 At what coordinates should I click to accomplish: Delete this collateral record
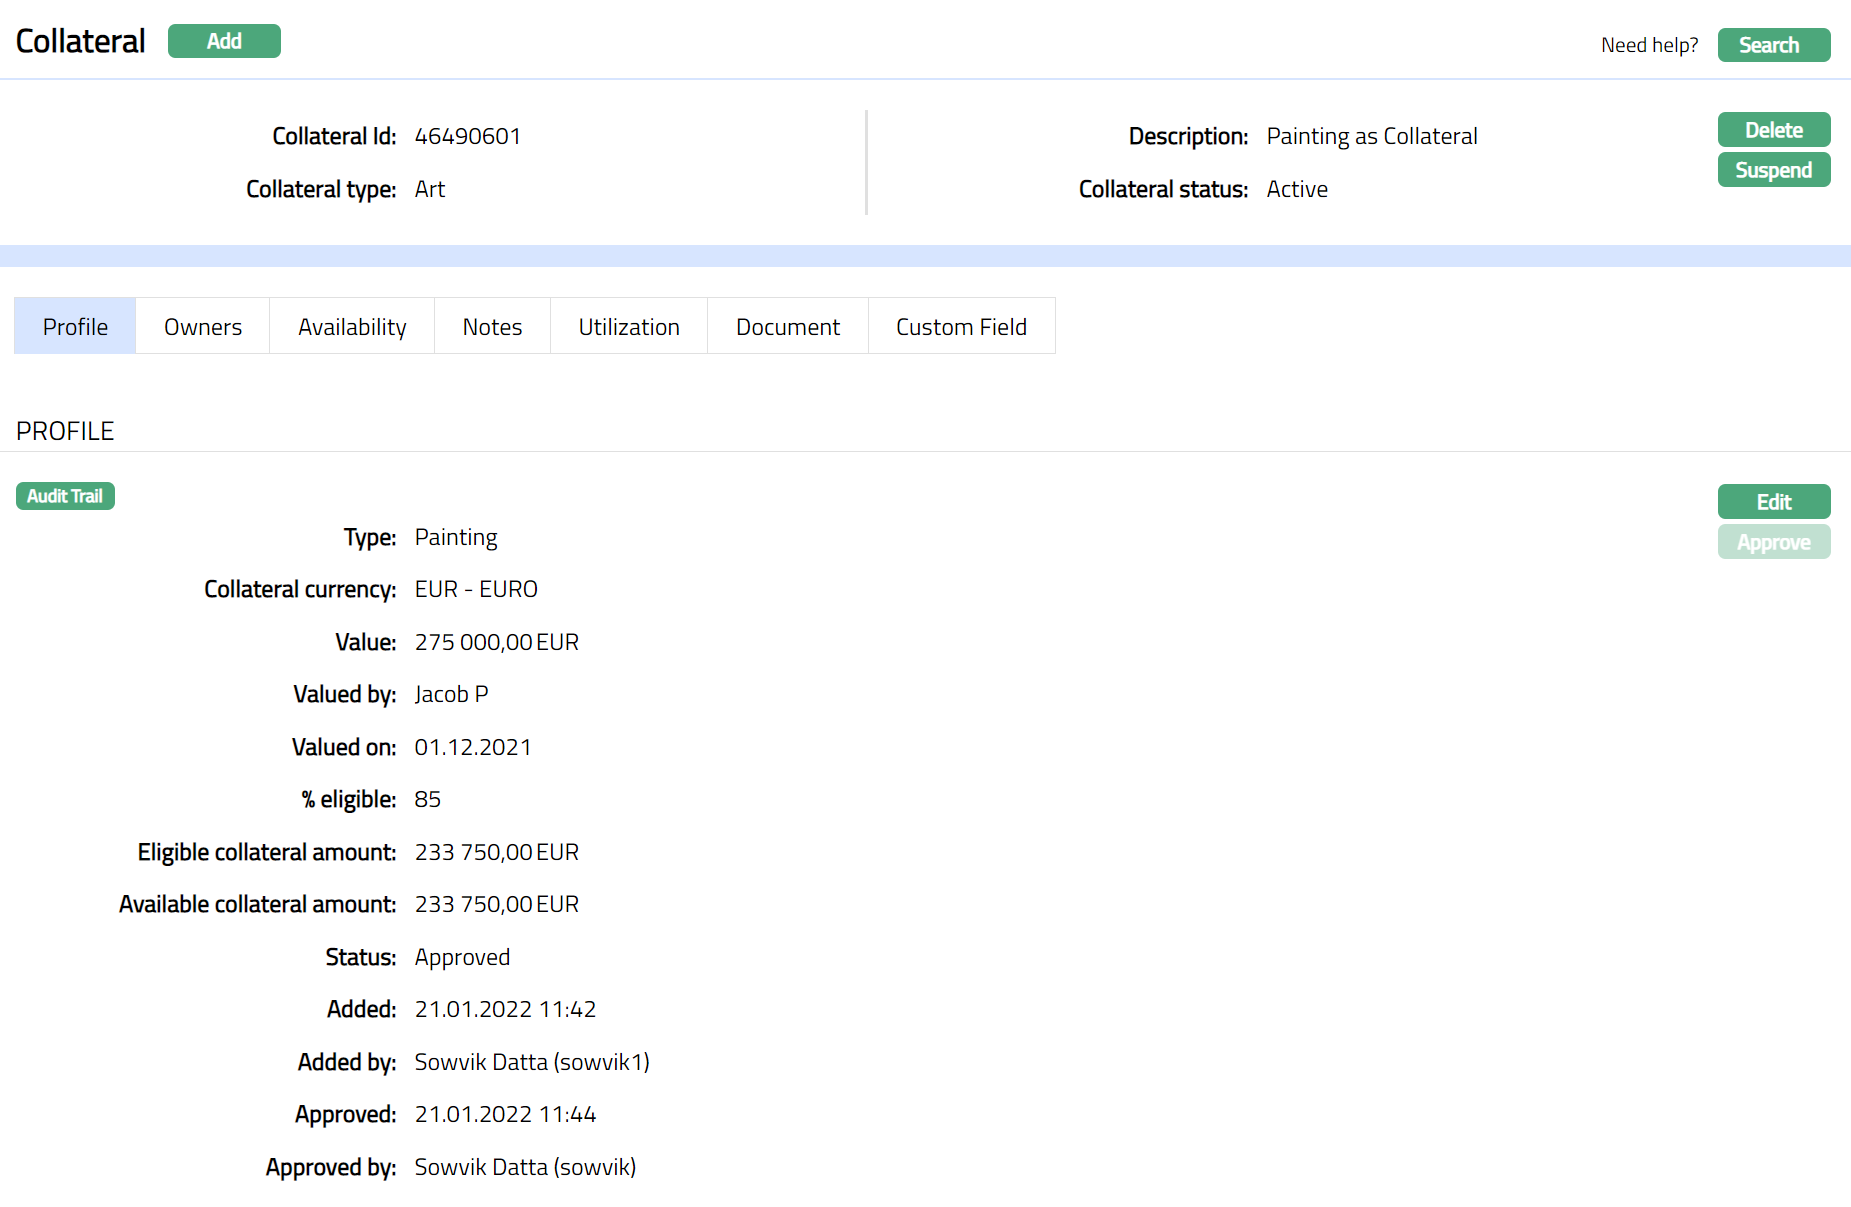1773,130
